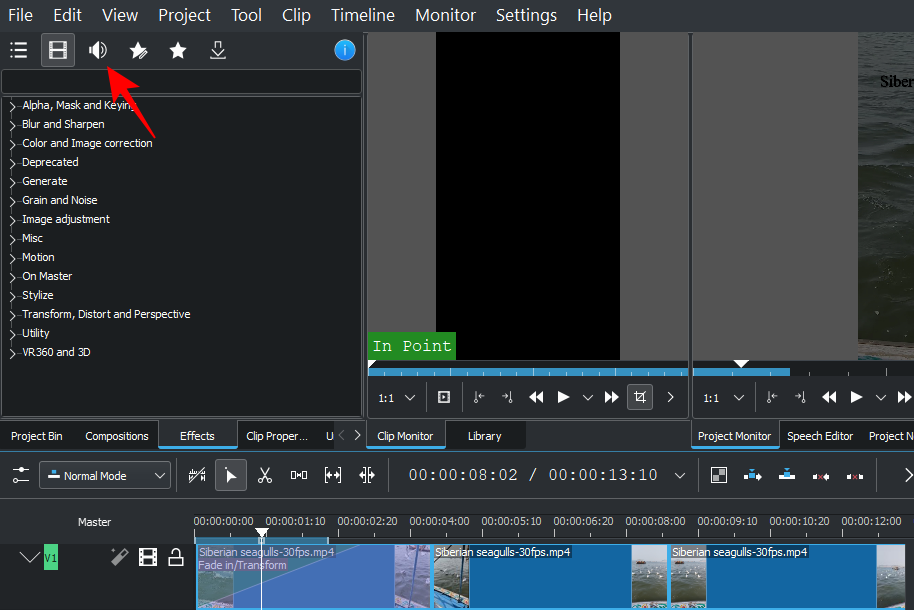Click the Master button above tracks

[95, 522]
